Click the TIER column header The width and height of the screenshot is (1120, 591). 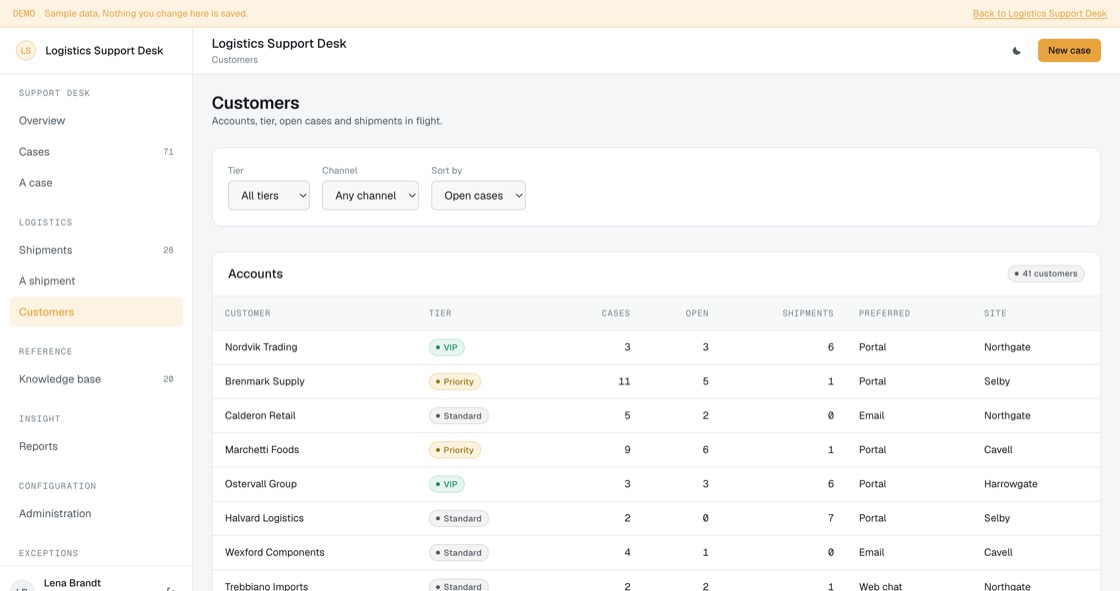(440, 314)
